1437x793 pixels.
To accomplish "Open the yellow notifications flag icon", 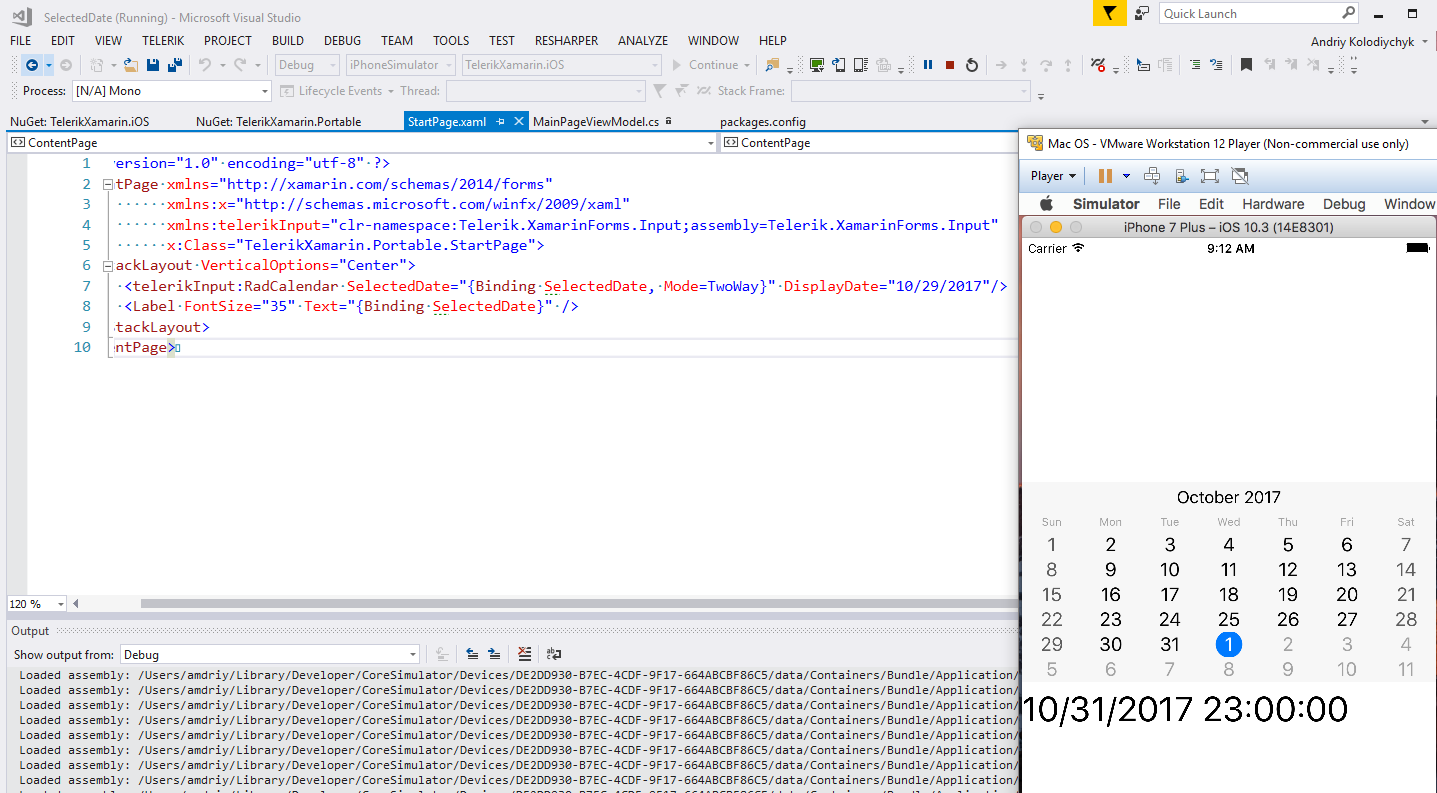I will click(1109, 13).
